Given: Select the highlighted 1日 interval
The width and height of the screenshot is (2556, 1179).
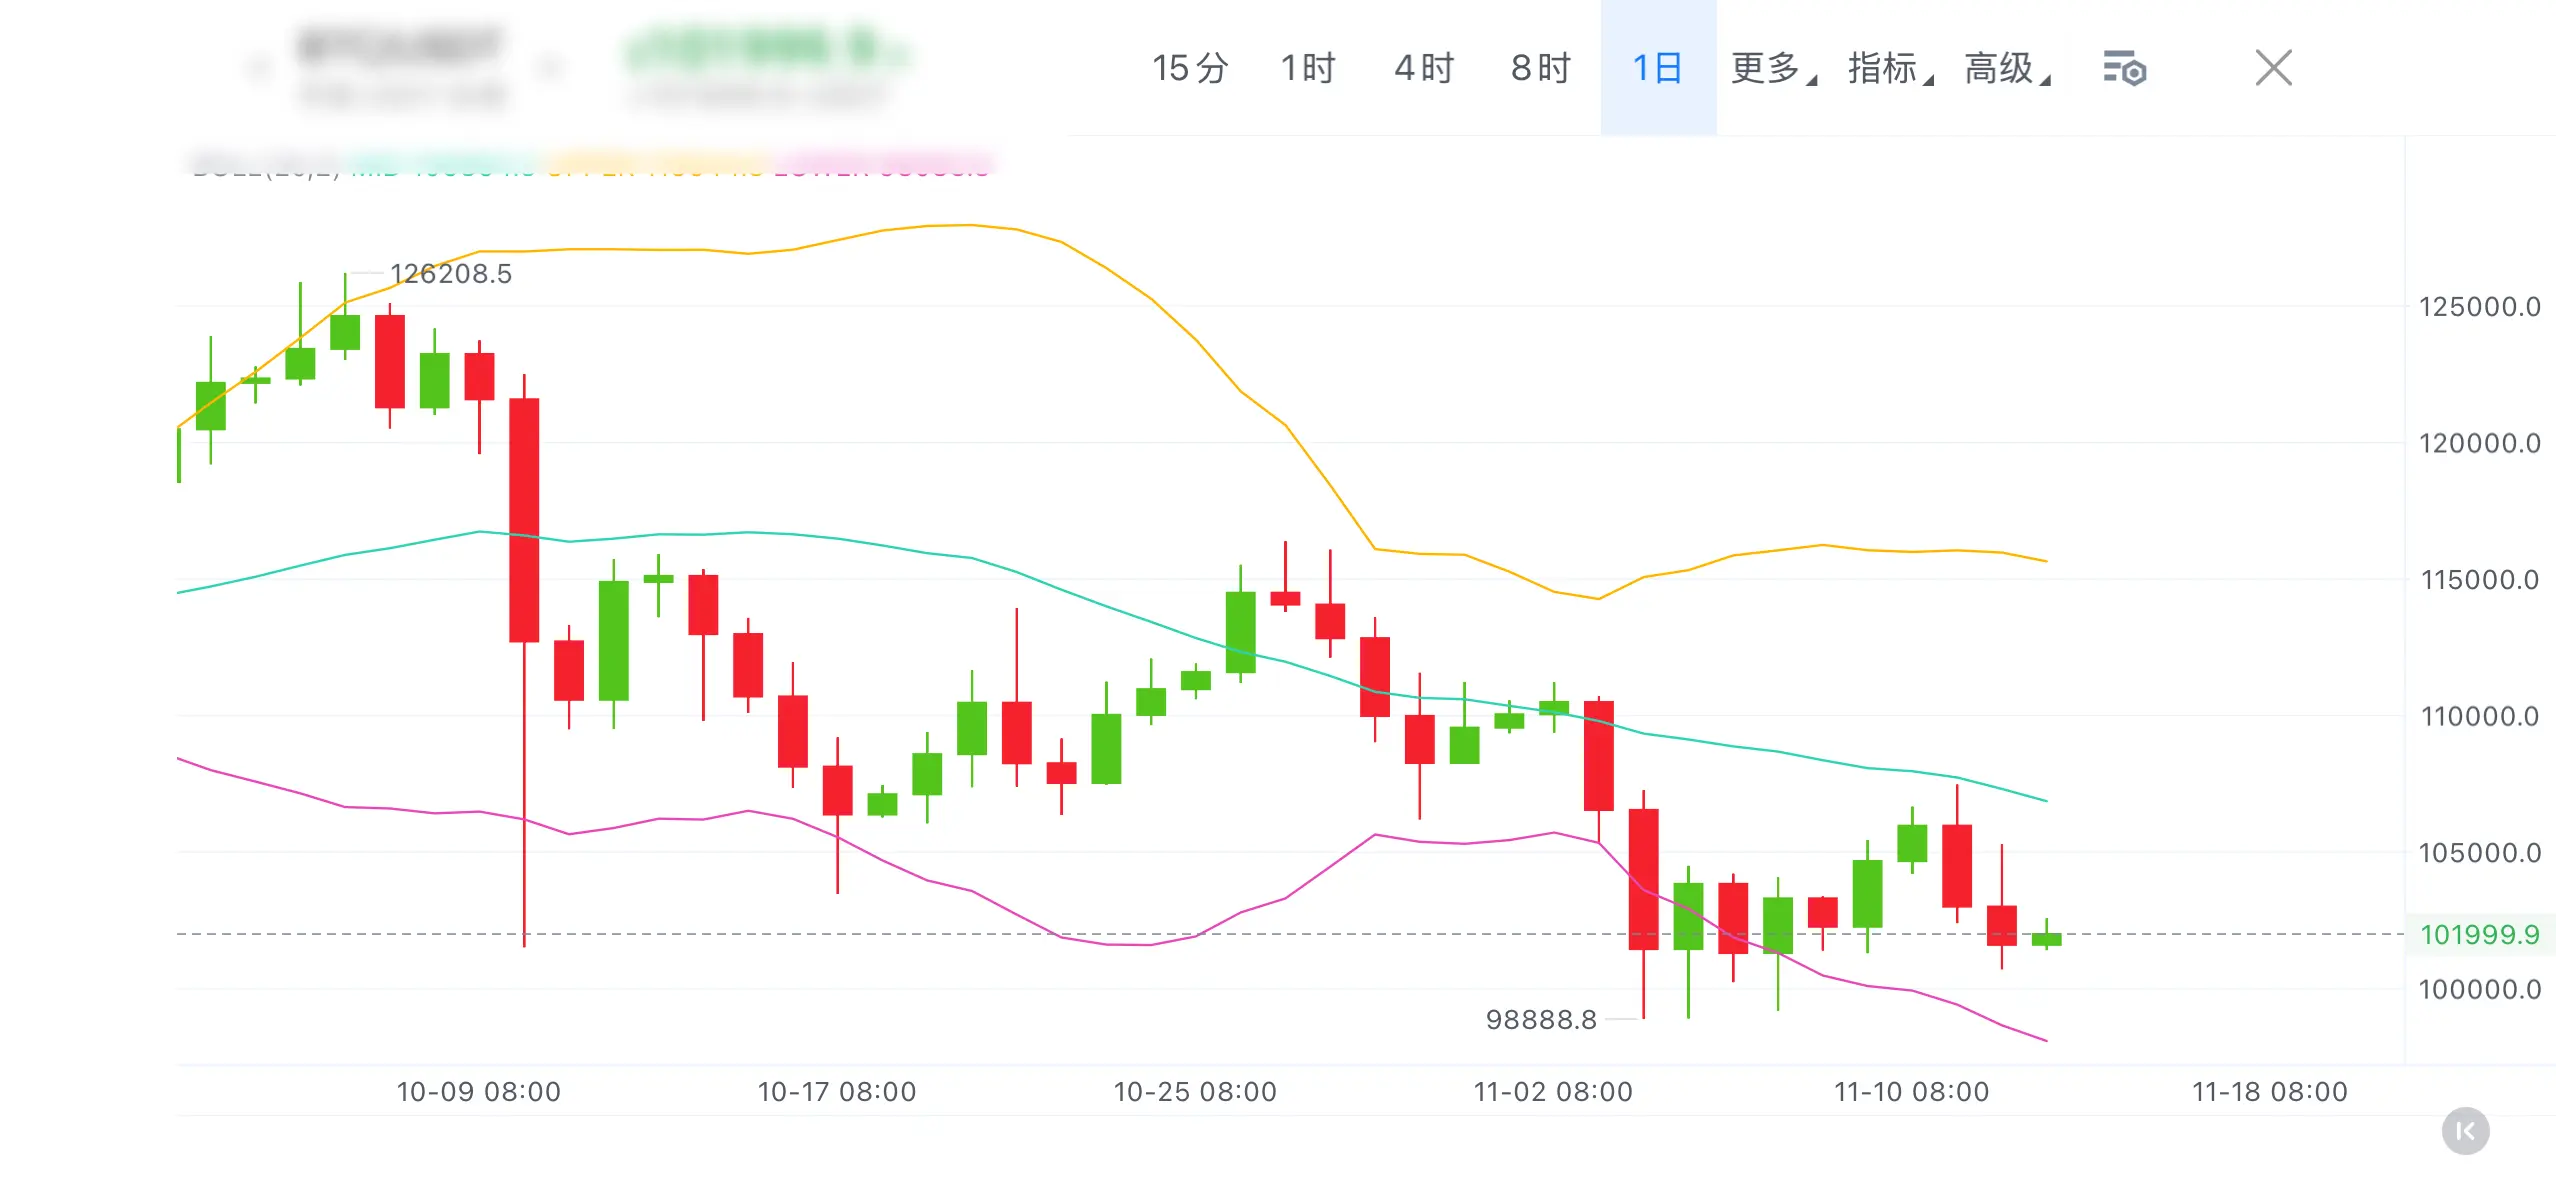Looking at the screenshot, I should (x=1657, y=69).
